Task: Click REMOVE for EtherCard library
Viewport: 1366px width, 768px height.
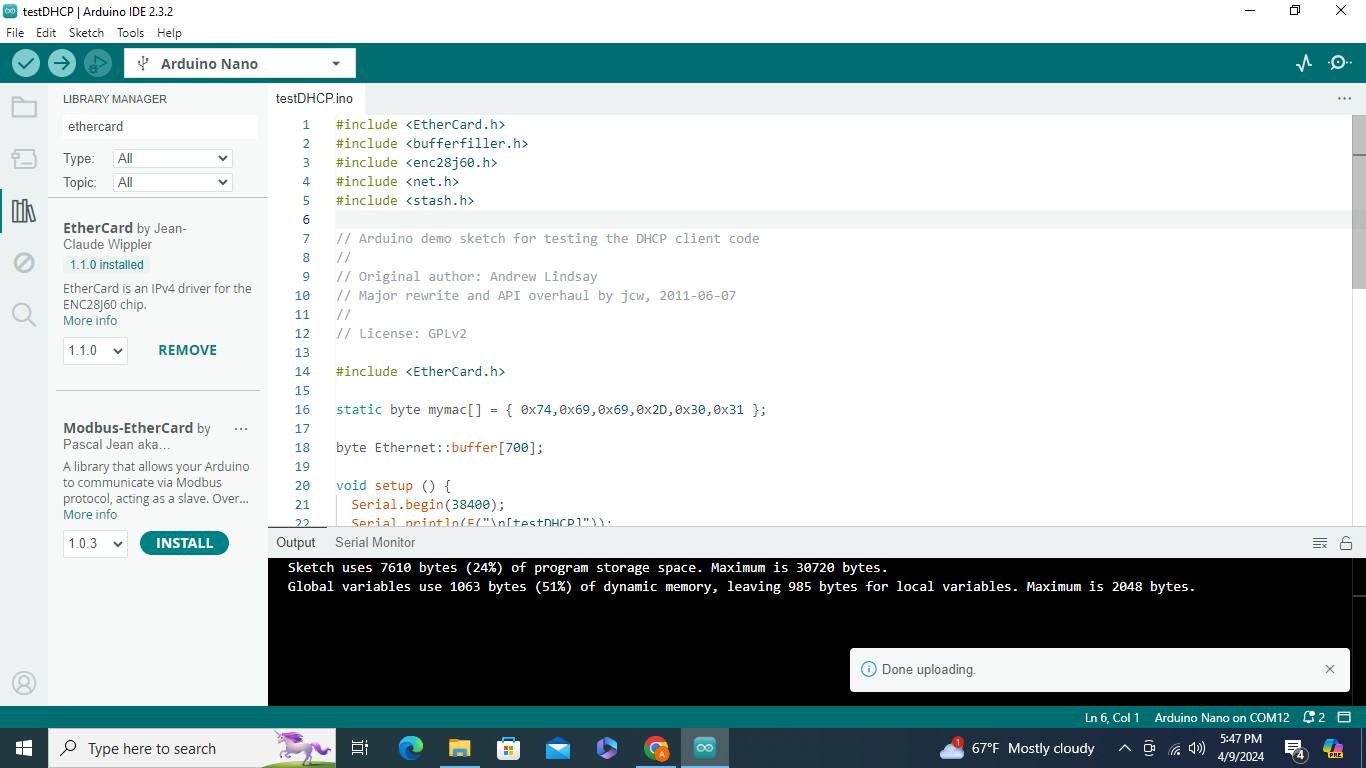Action: (187, 350)
